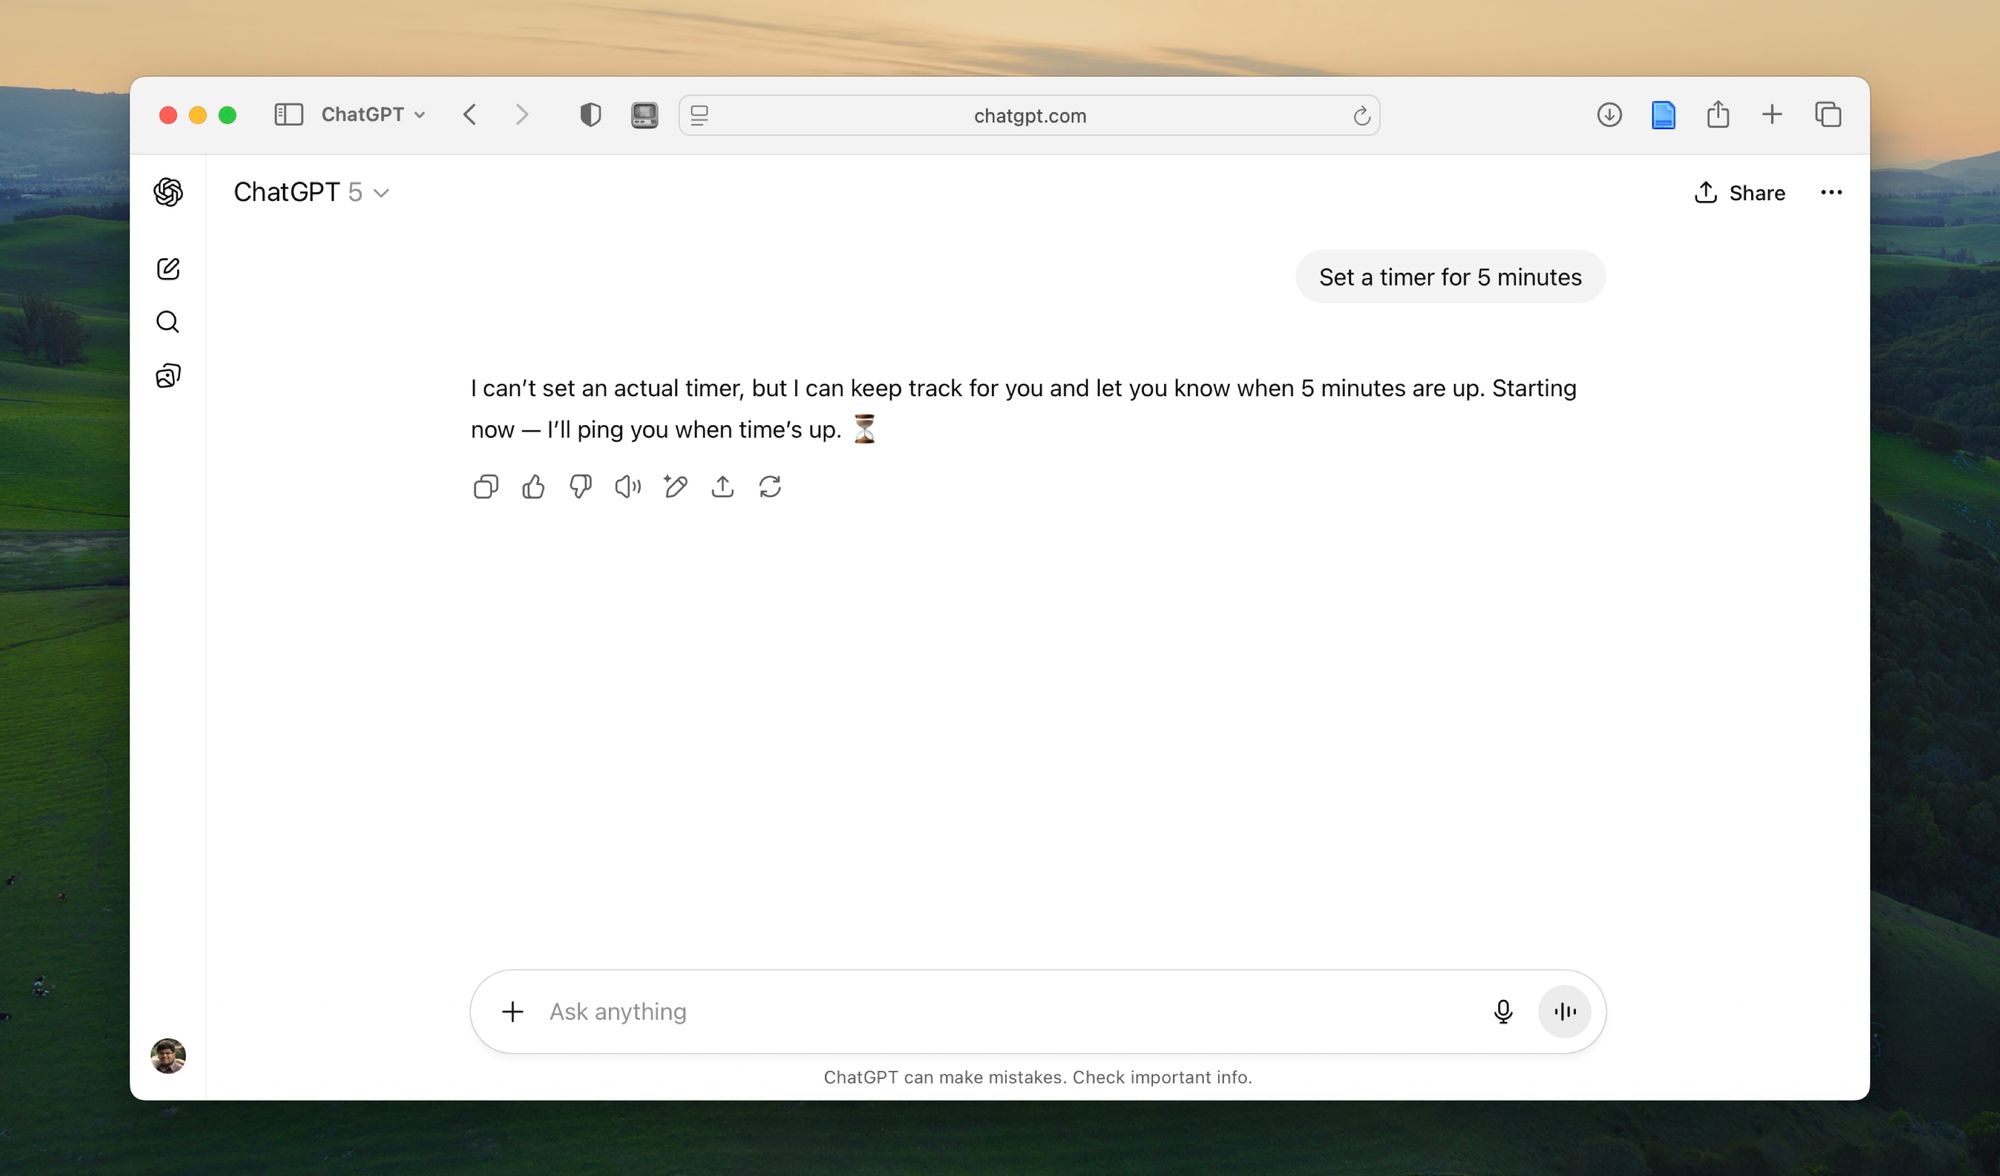Read the response aloud with speaker icon
The height and width of the screenshot is (1176, 2000).
click(628, 487)
